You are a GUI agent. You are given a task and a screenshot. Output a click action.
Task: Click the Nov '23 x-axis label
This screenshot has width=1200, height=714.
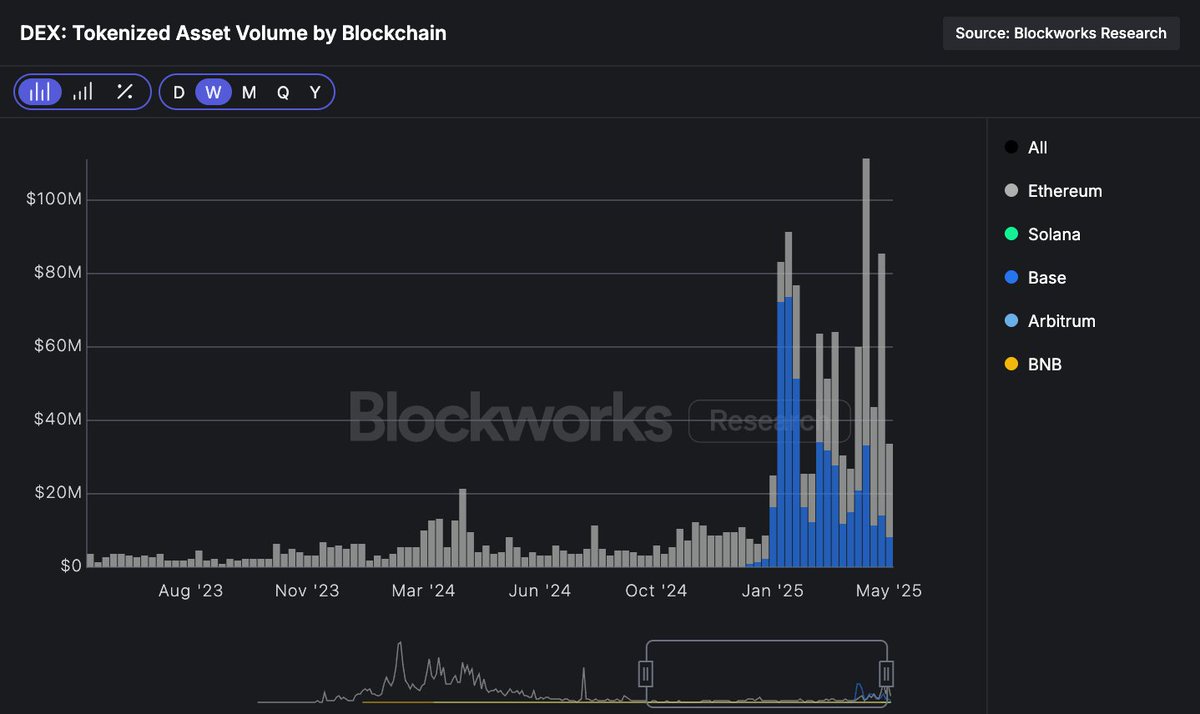click(307, 591)
